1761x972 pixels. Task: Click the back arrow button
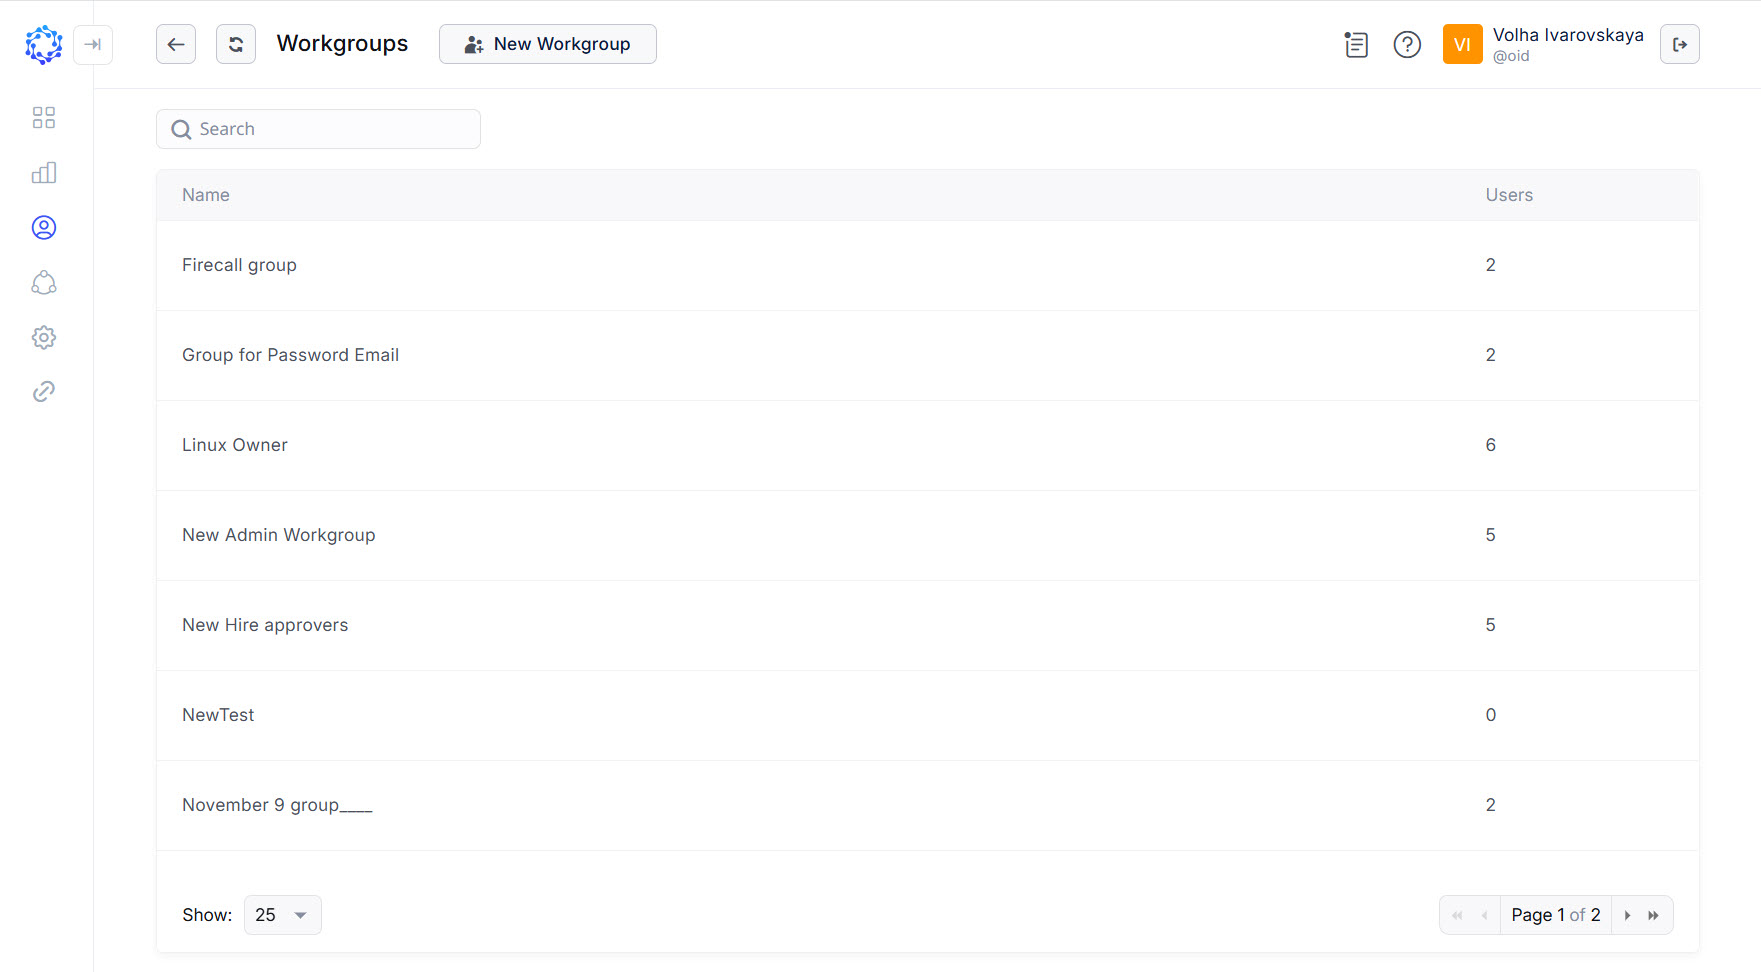[x=176, y=44]
